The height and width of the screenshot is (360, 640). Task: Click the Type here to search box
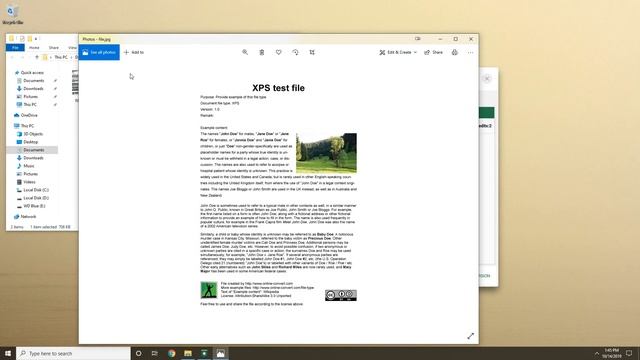[x=73, y=353]
